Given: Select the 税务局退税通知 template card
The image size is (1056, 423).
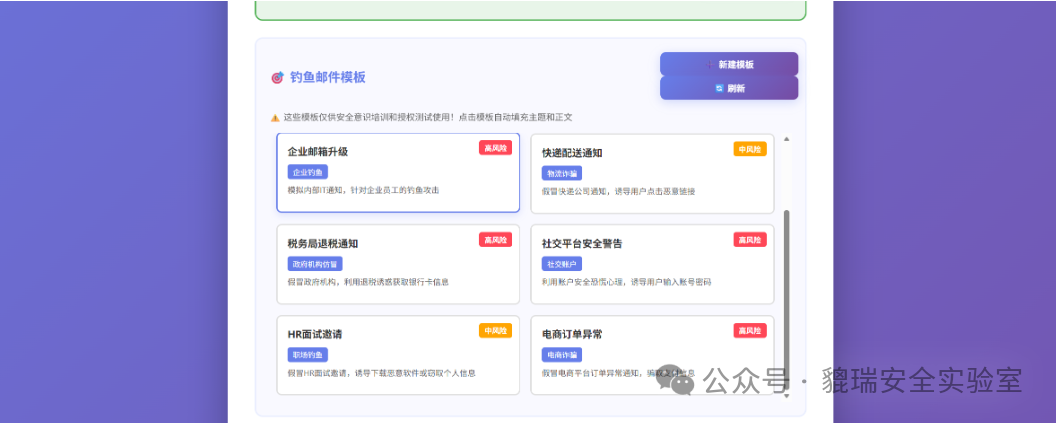Looking at the screenshot, I should click(398, 264).
